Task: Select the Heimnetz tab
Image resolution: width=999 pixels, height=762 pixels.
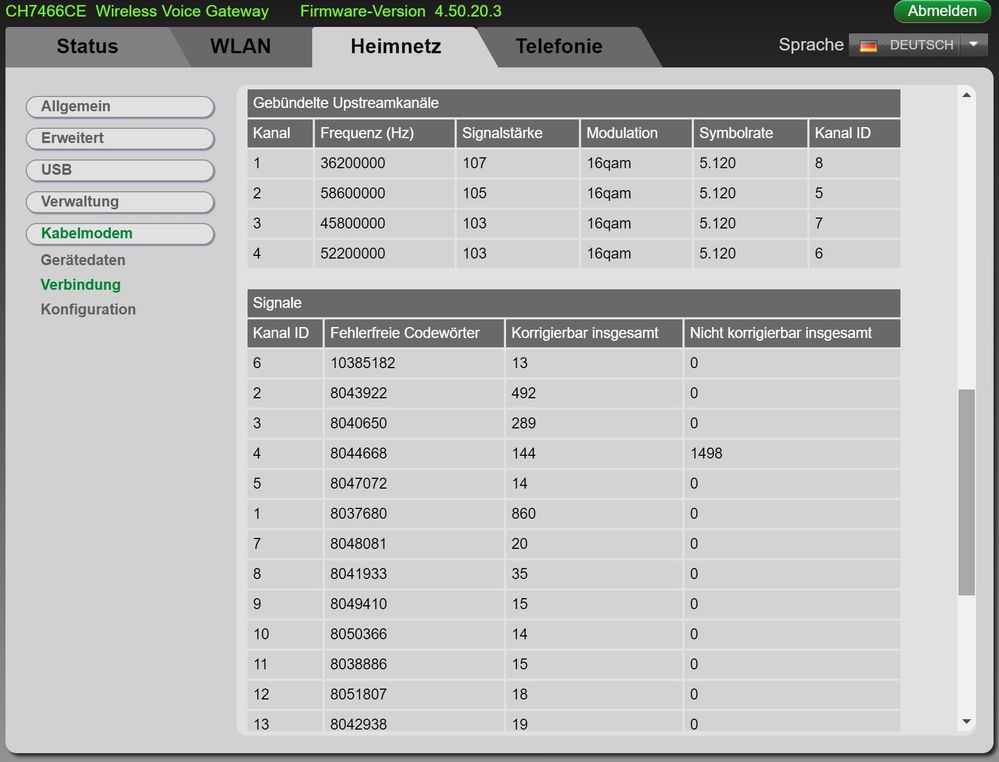Action: coord(396,47)
